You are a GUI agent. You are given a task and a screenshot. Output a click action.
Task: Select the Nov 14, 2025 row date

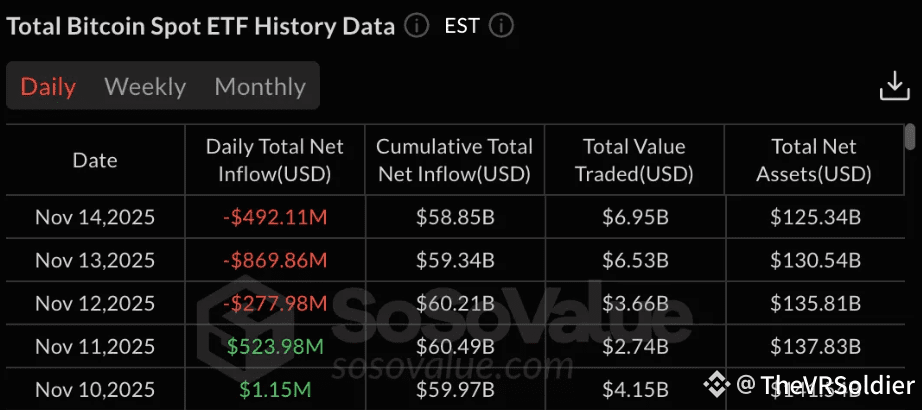(95, 217)
